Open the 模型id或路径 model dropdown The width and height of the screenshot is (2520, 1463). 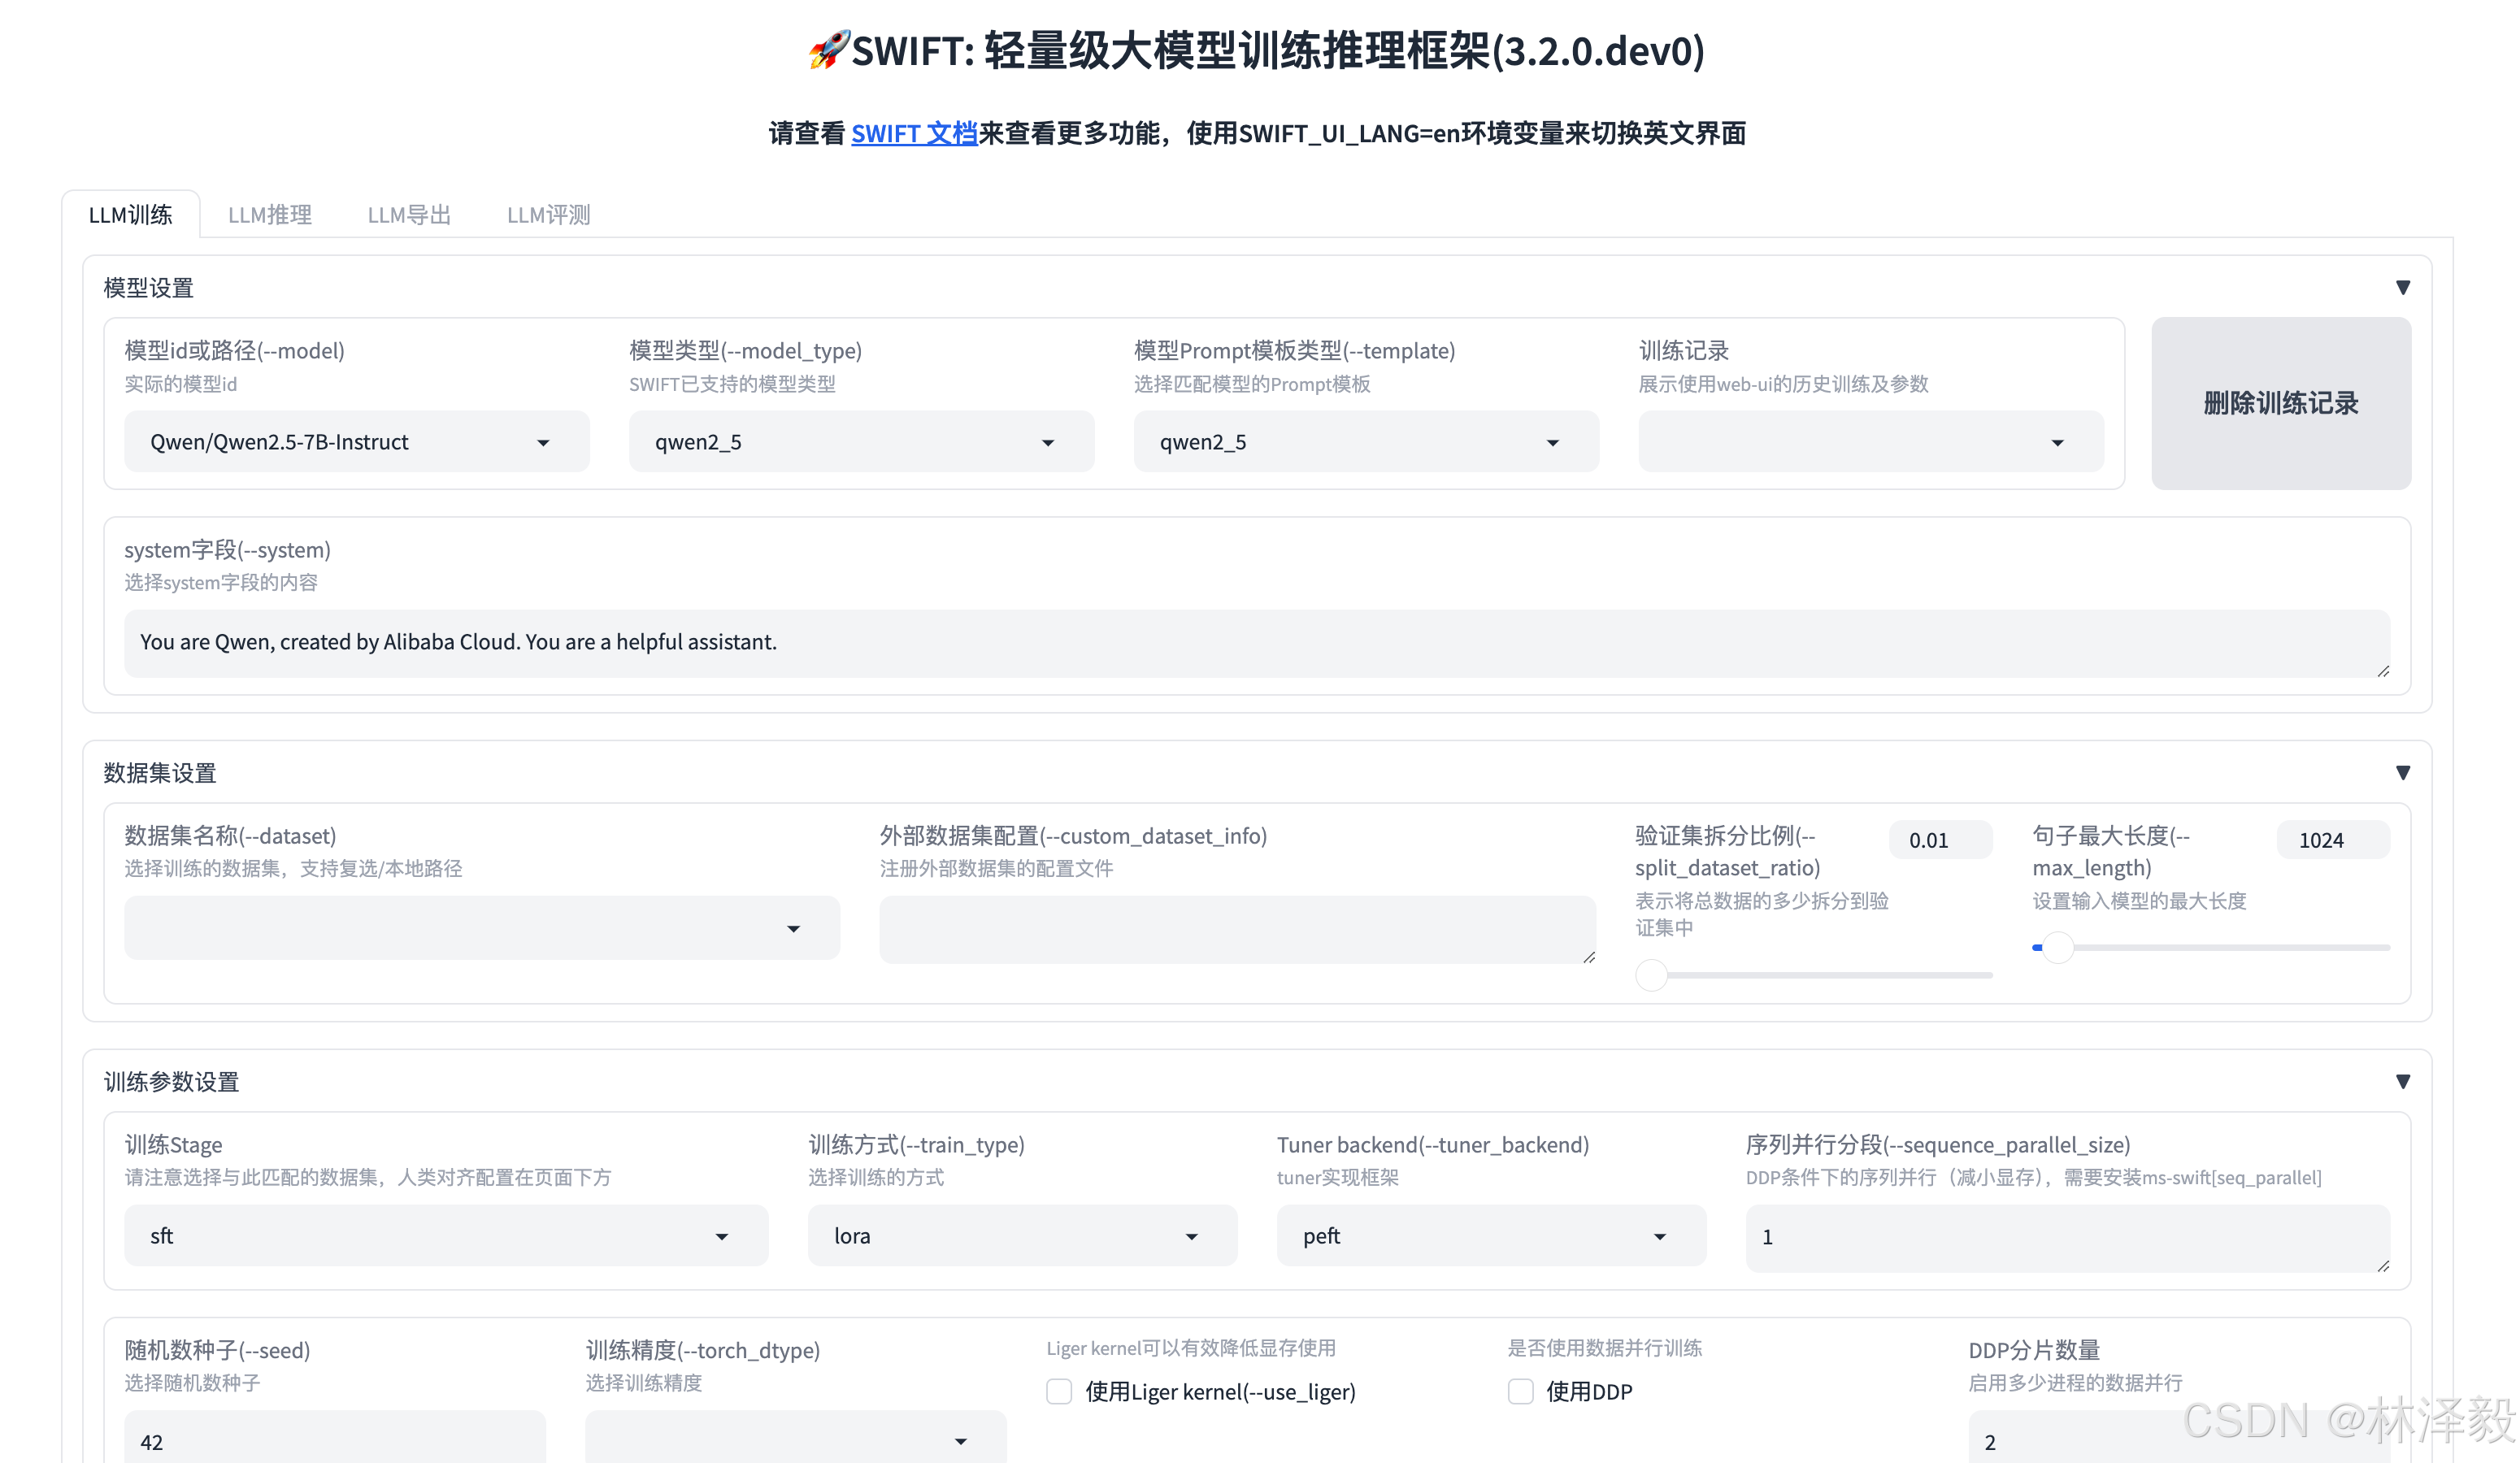(356, 442)
